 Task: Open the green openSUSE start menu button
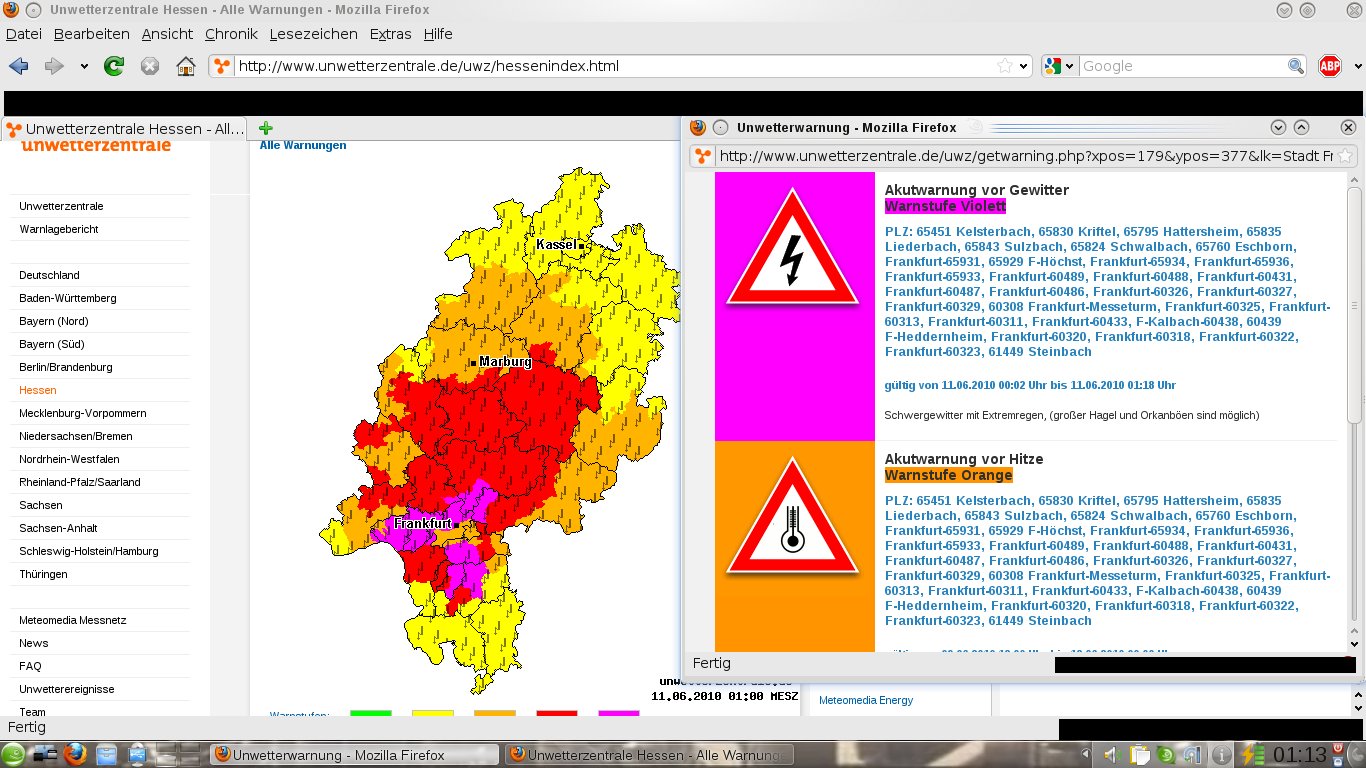click(14, 754)
